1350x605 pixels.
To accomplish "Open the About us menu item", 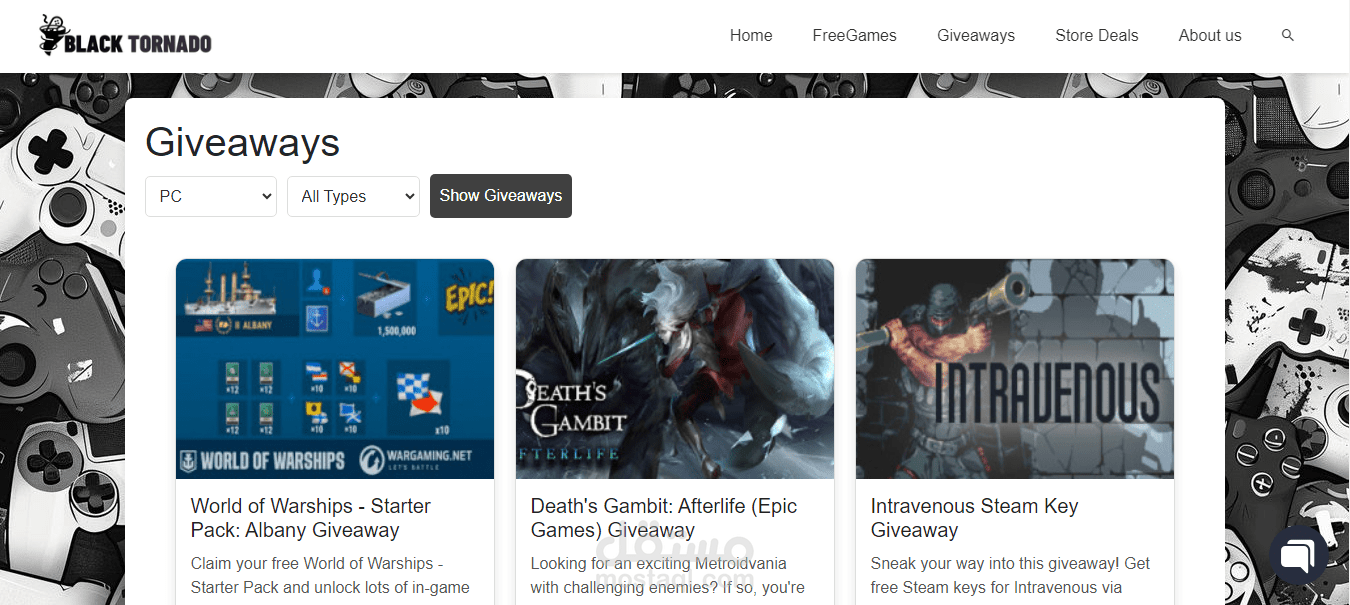I will point(1209,35).
